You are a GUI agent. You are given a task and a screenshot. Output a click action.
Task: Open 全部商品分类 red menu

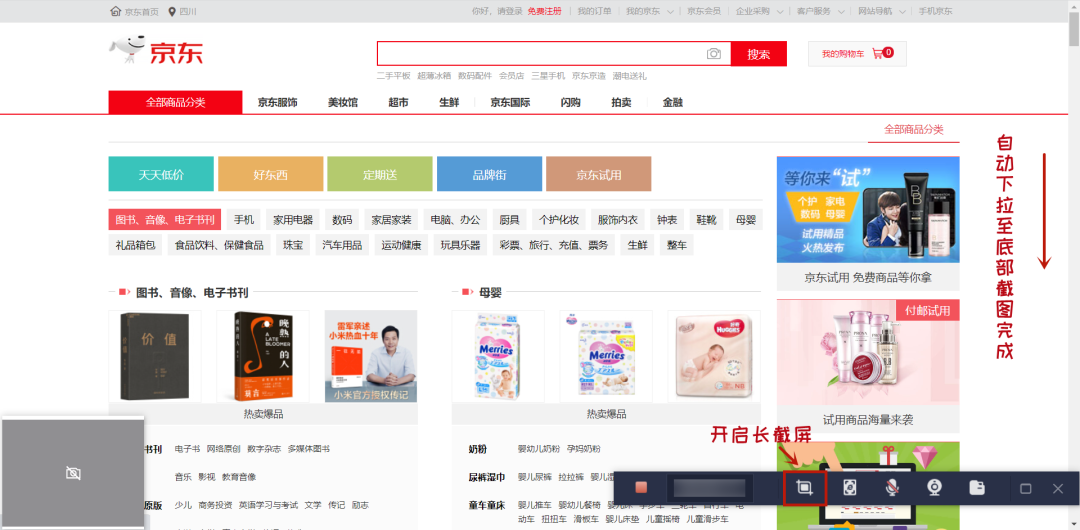point(176,102)
